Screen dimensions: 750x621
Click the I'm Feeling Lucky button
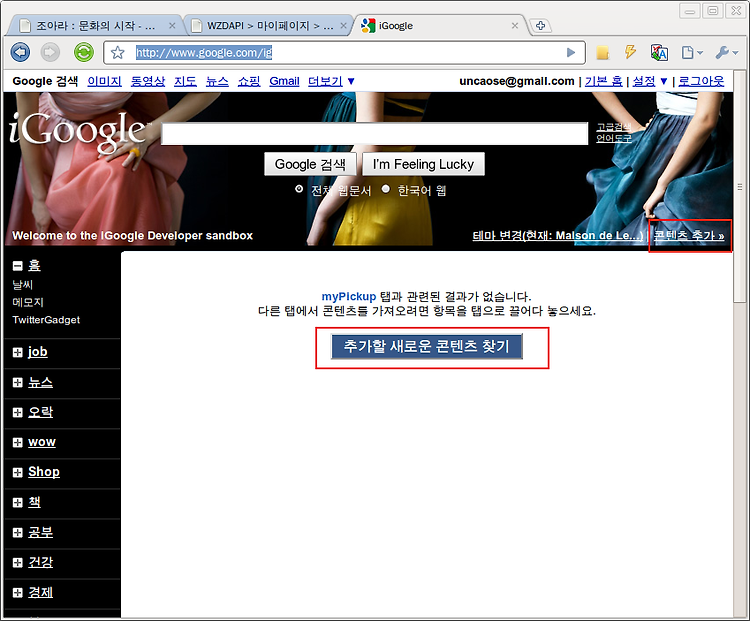coord(423,164)
